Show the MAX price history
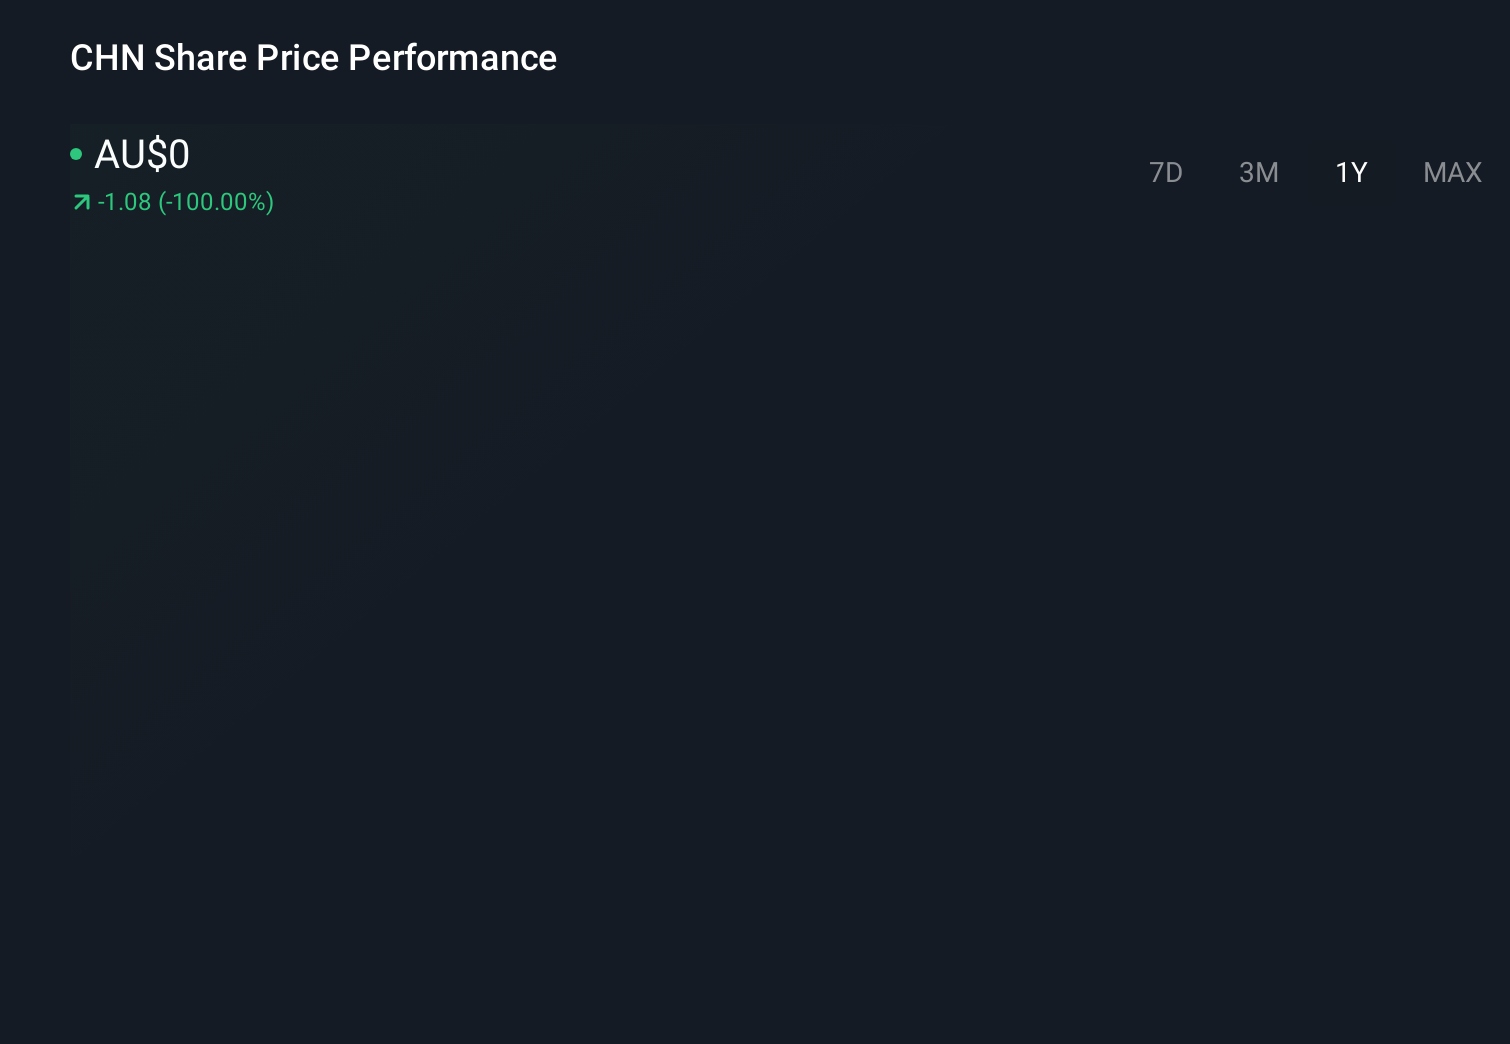Screen dimensions: 1510x1044 point(1452,173)
